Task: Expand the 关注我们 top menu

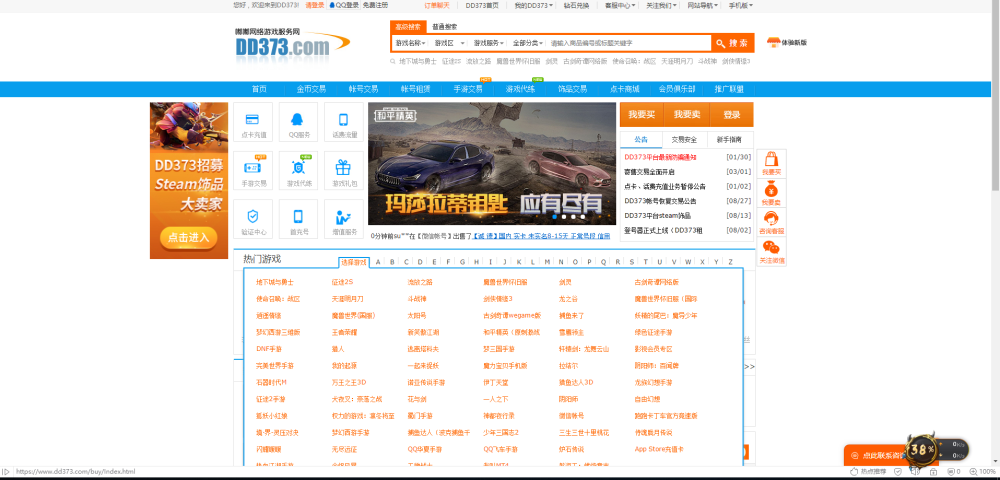Action: [x=661, y=5]
